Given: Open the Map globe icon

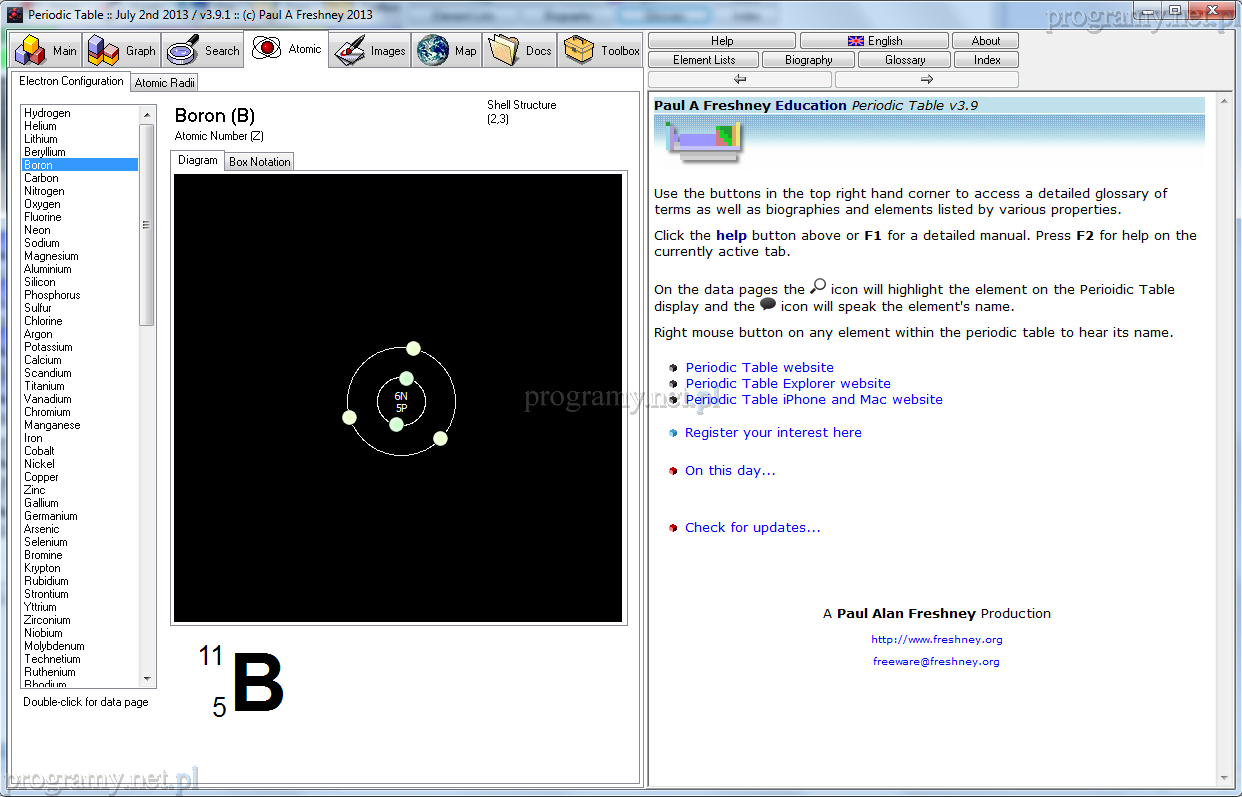Looking at the screenshot, I should [433, 50].
